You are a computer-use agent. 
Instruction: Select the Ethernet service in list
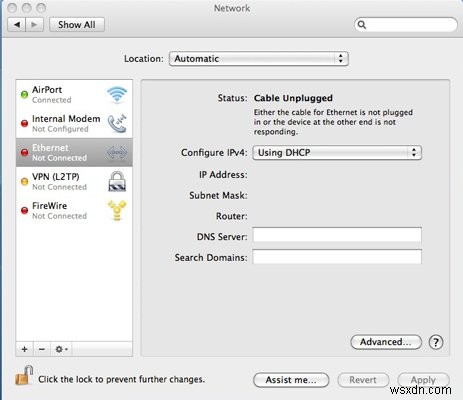tap(74, 152)
